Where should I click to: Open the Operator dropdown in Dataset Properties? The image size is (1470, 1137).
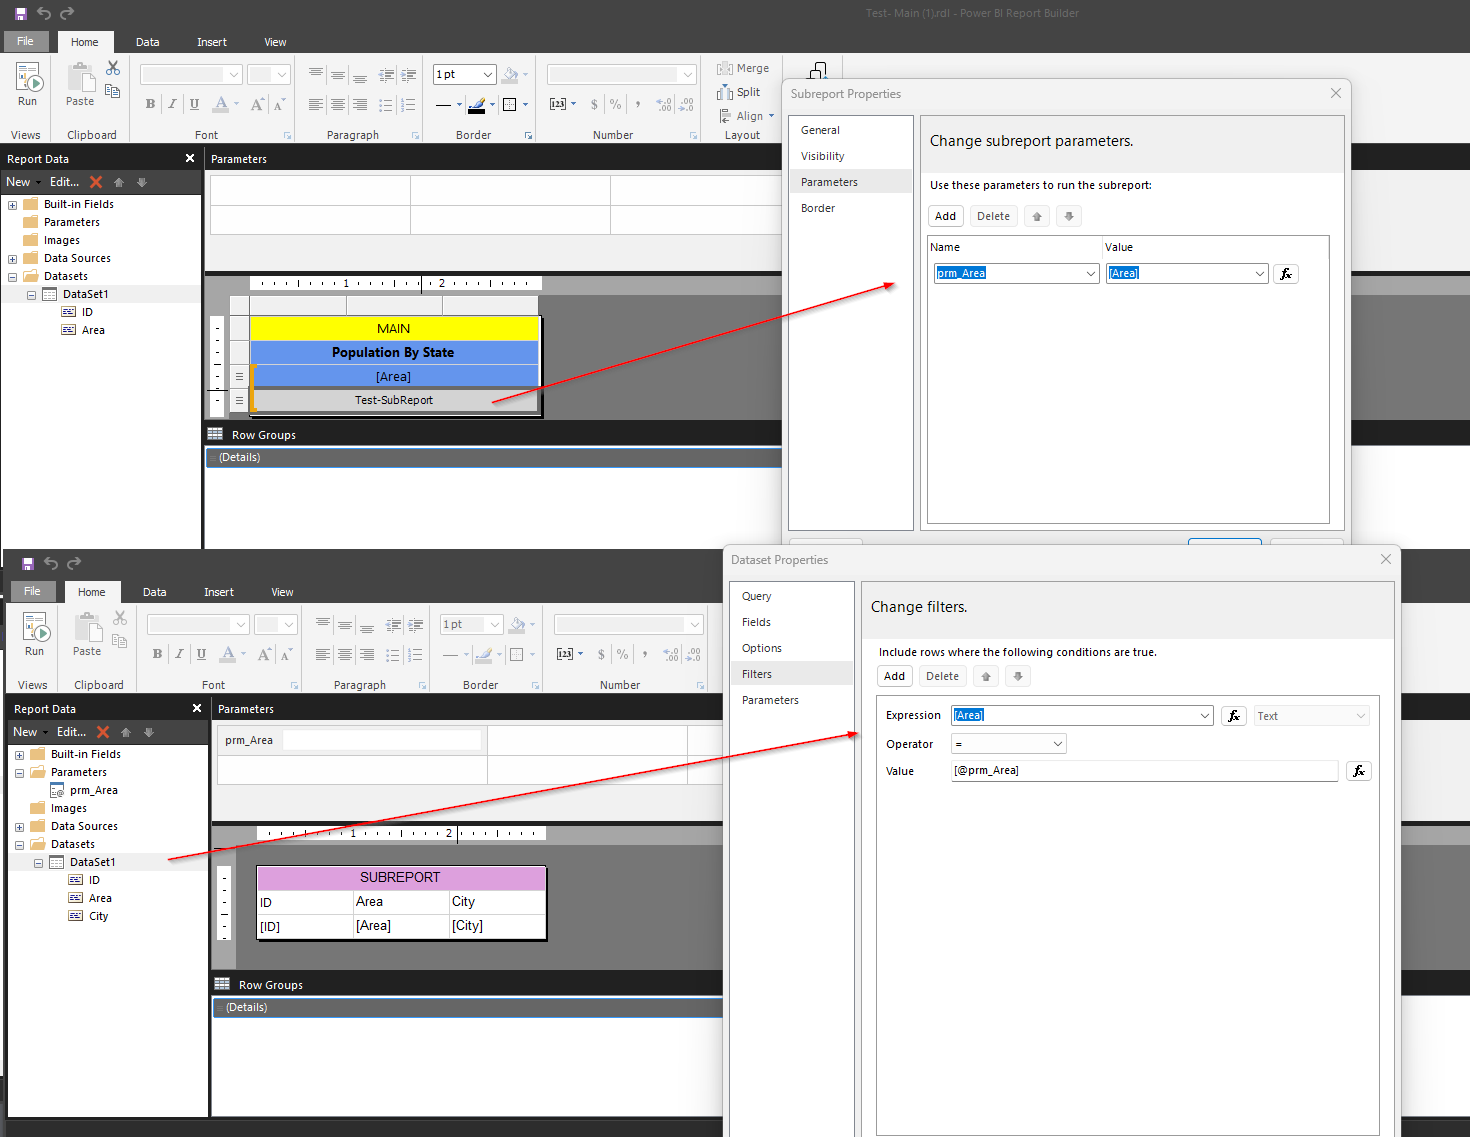pyautogui.click(x=1058, y=744)
